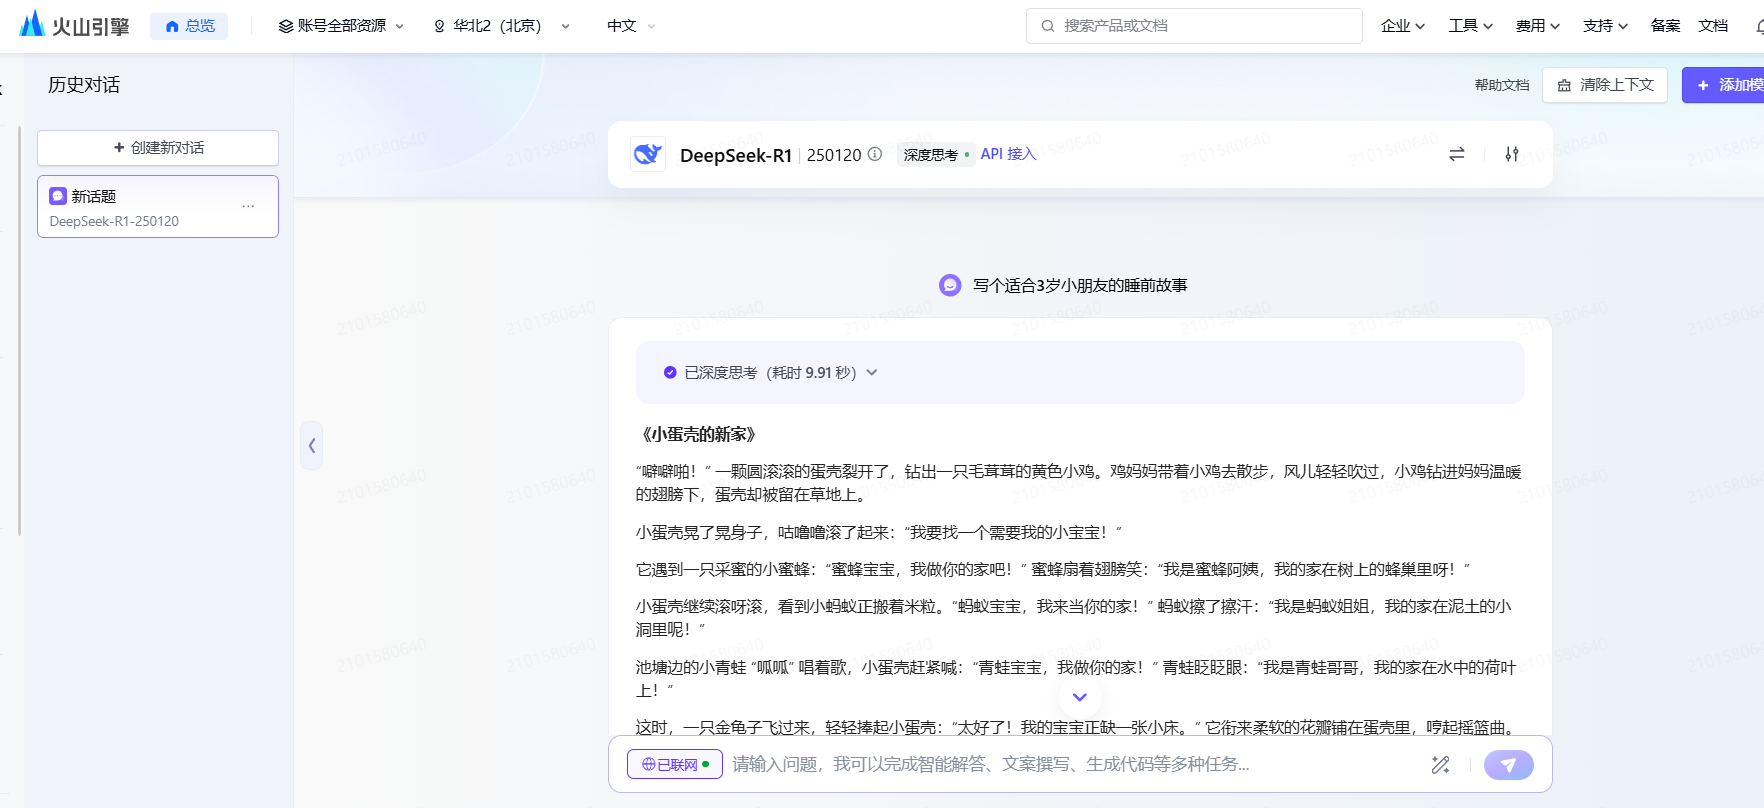The width and height of the screenshot is (1764, 808).
Task: Toggle the 已联网 web search switch
Action: point(675,764)
